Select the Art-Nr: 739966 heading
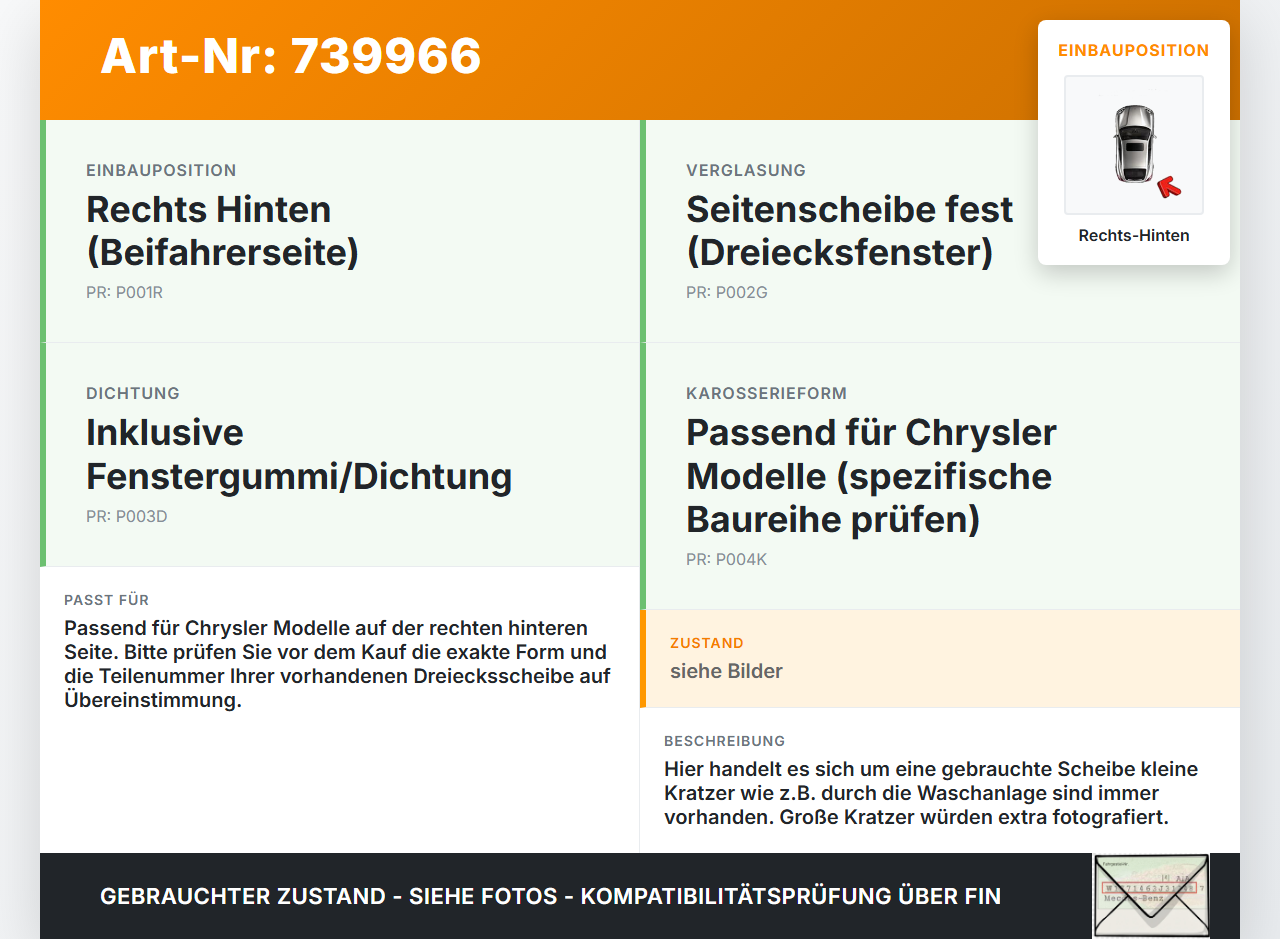 coord(291,56)
